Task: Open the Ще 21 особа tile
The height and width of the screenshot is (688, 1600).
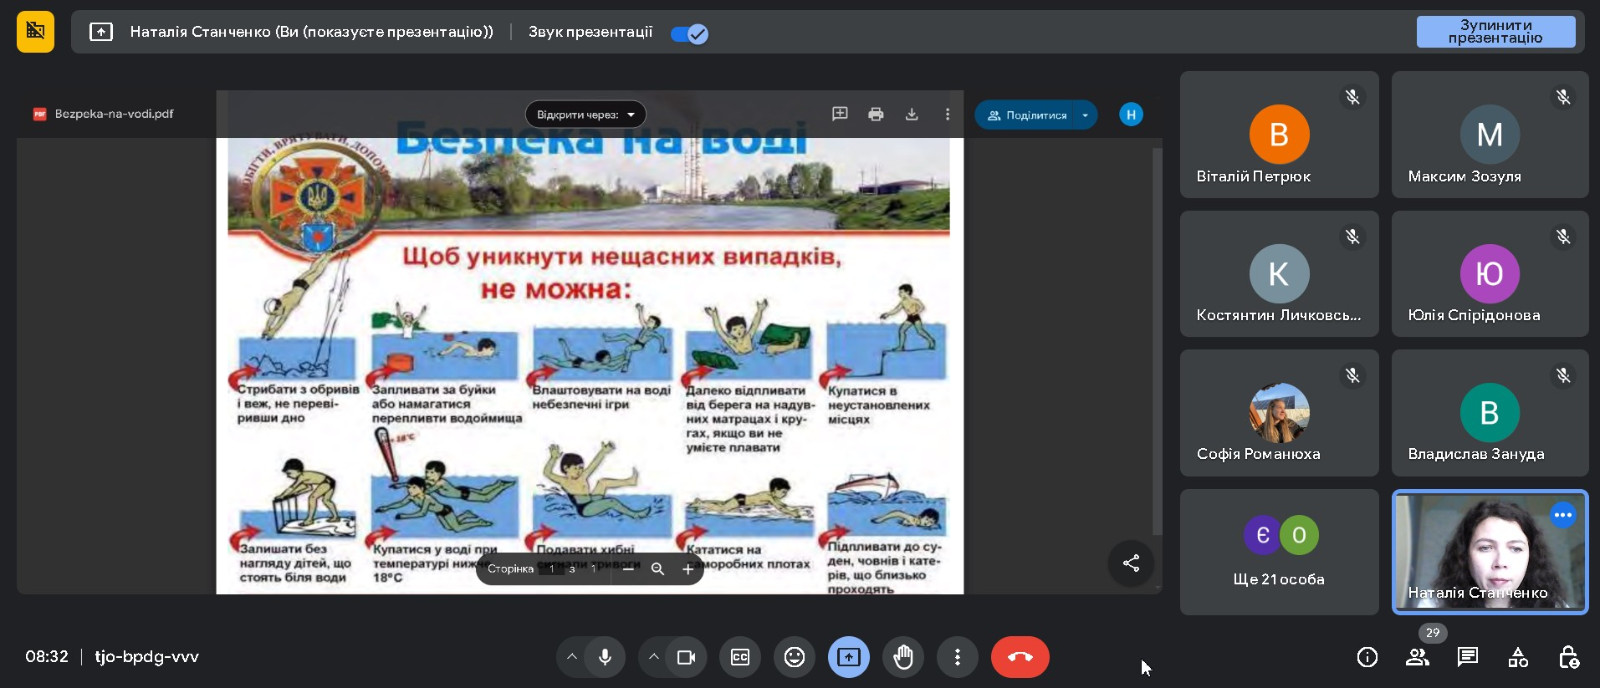Action: 1279,552
